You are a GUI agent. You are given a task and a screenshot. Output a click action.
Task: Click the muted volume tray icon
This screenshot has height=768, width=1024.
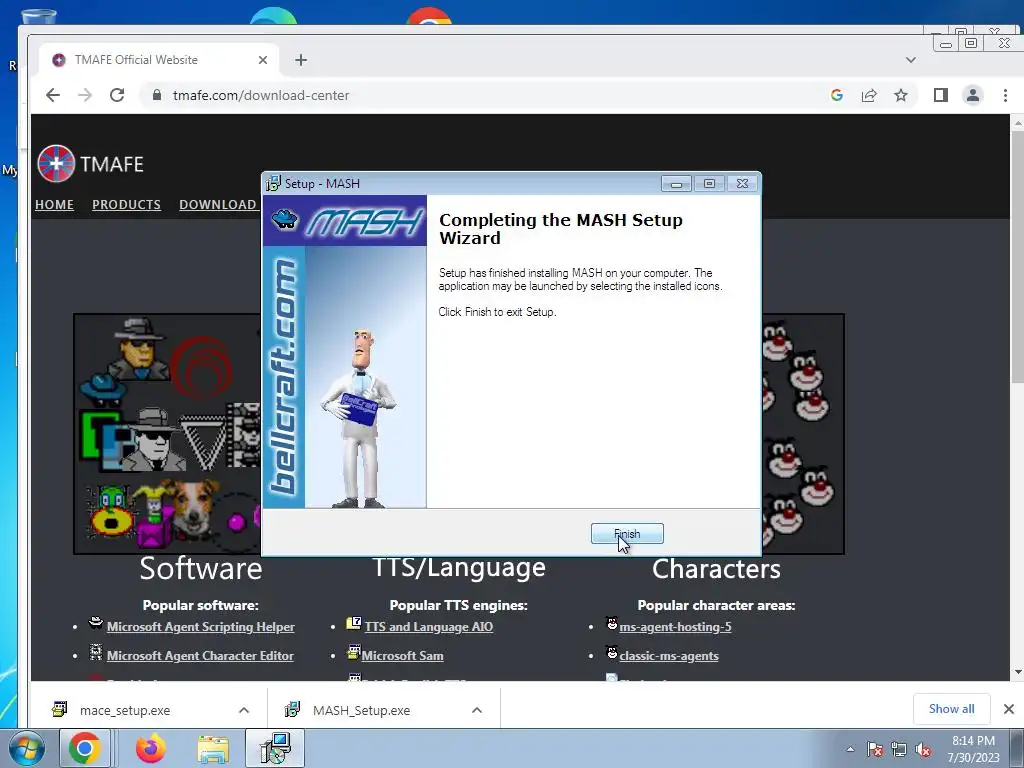click(923, 749)
